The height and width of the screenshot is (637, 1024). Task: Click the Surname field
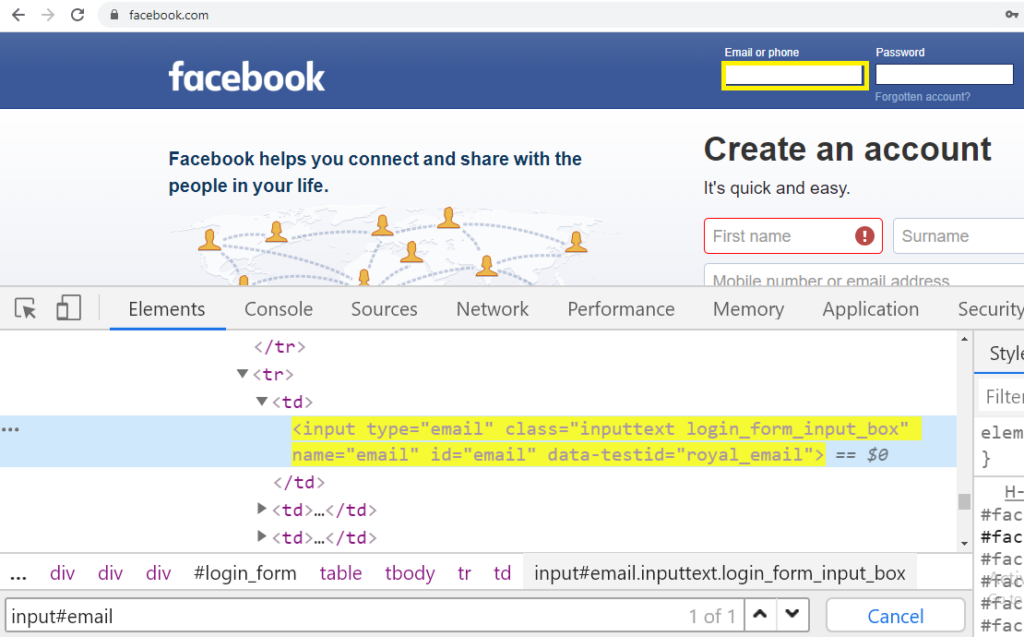[x=959, y=236]
